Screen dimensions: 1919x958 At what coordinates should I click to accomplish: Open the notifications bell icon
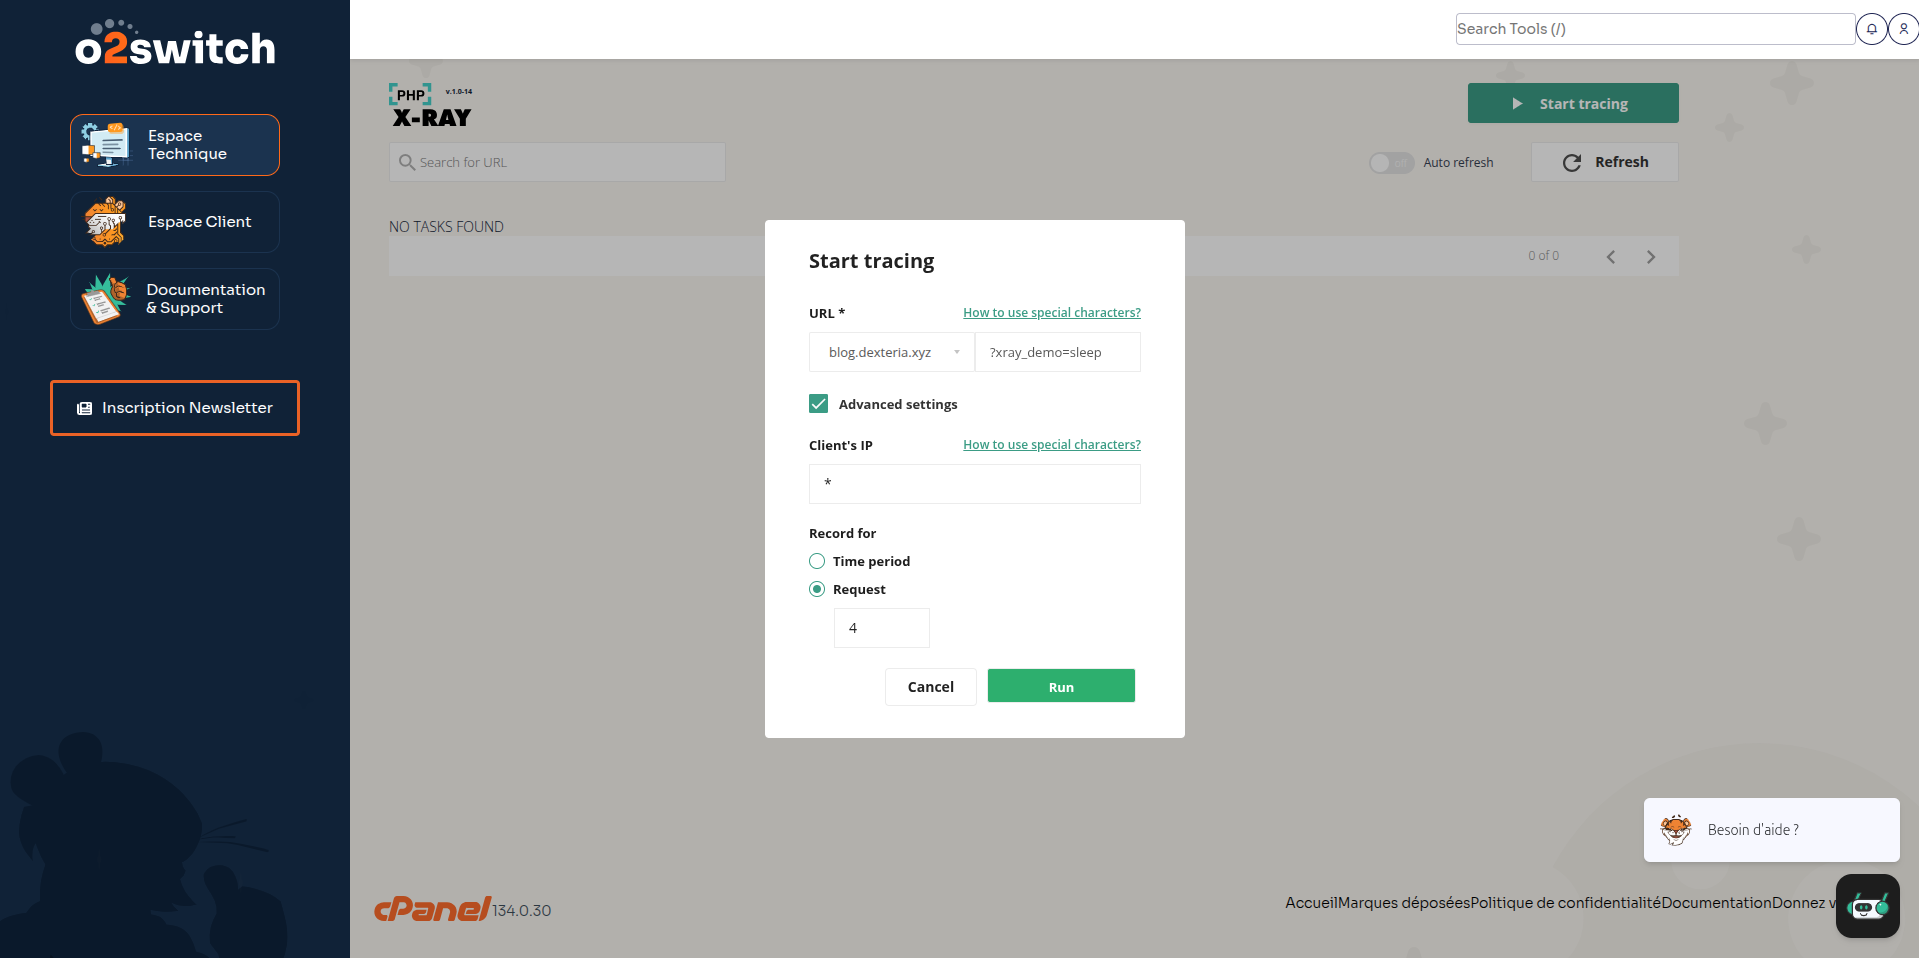[1871, 29]
